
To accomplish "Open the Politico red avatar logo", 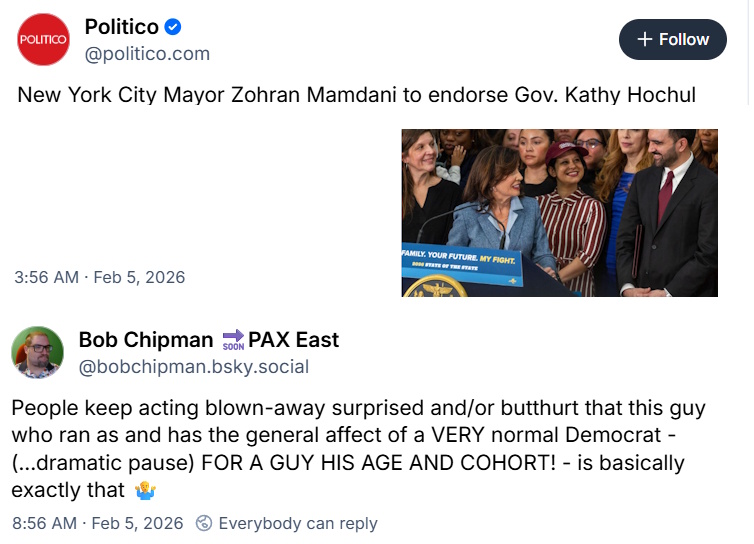I will pyautogui.click(x=43, y=39).
